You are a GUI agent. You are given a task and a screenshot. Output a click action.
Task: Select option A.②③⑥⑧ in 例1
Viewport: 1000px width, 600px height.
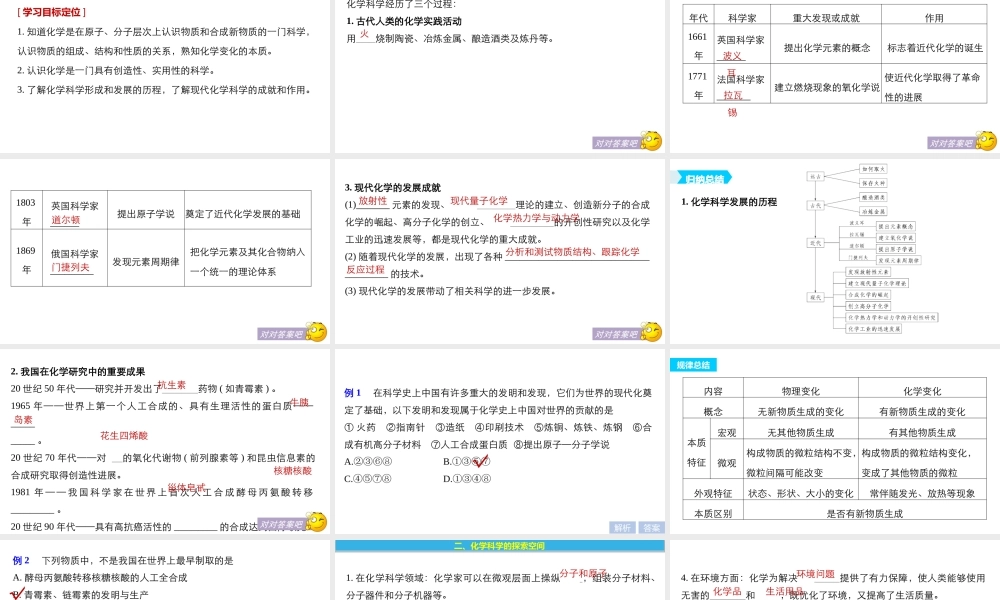coord(368,461)
